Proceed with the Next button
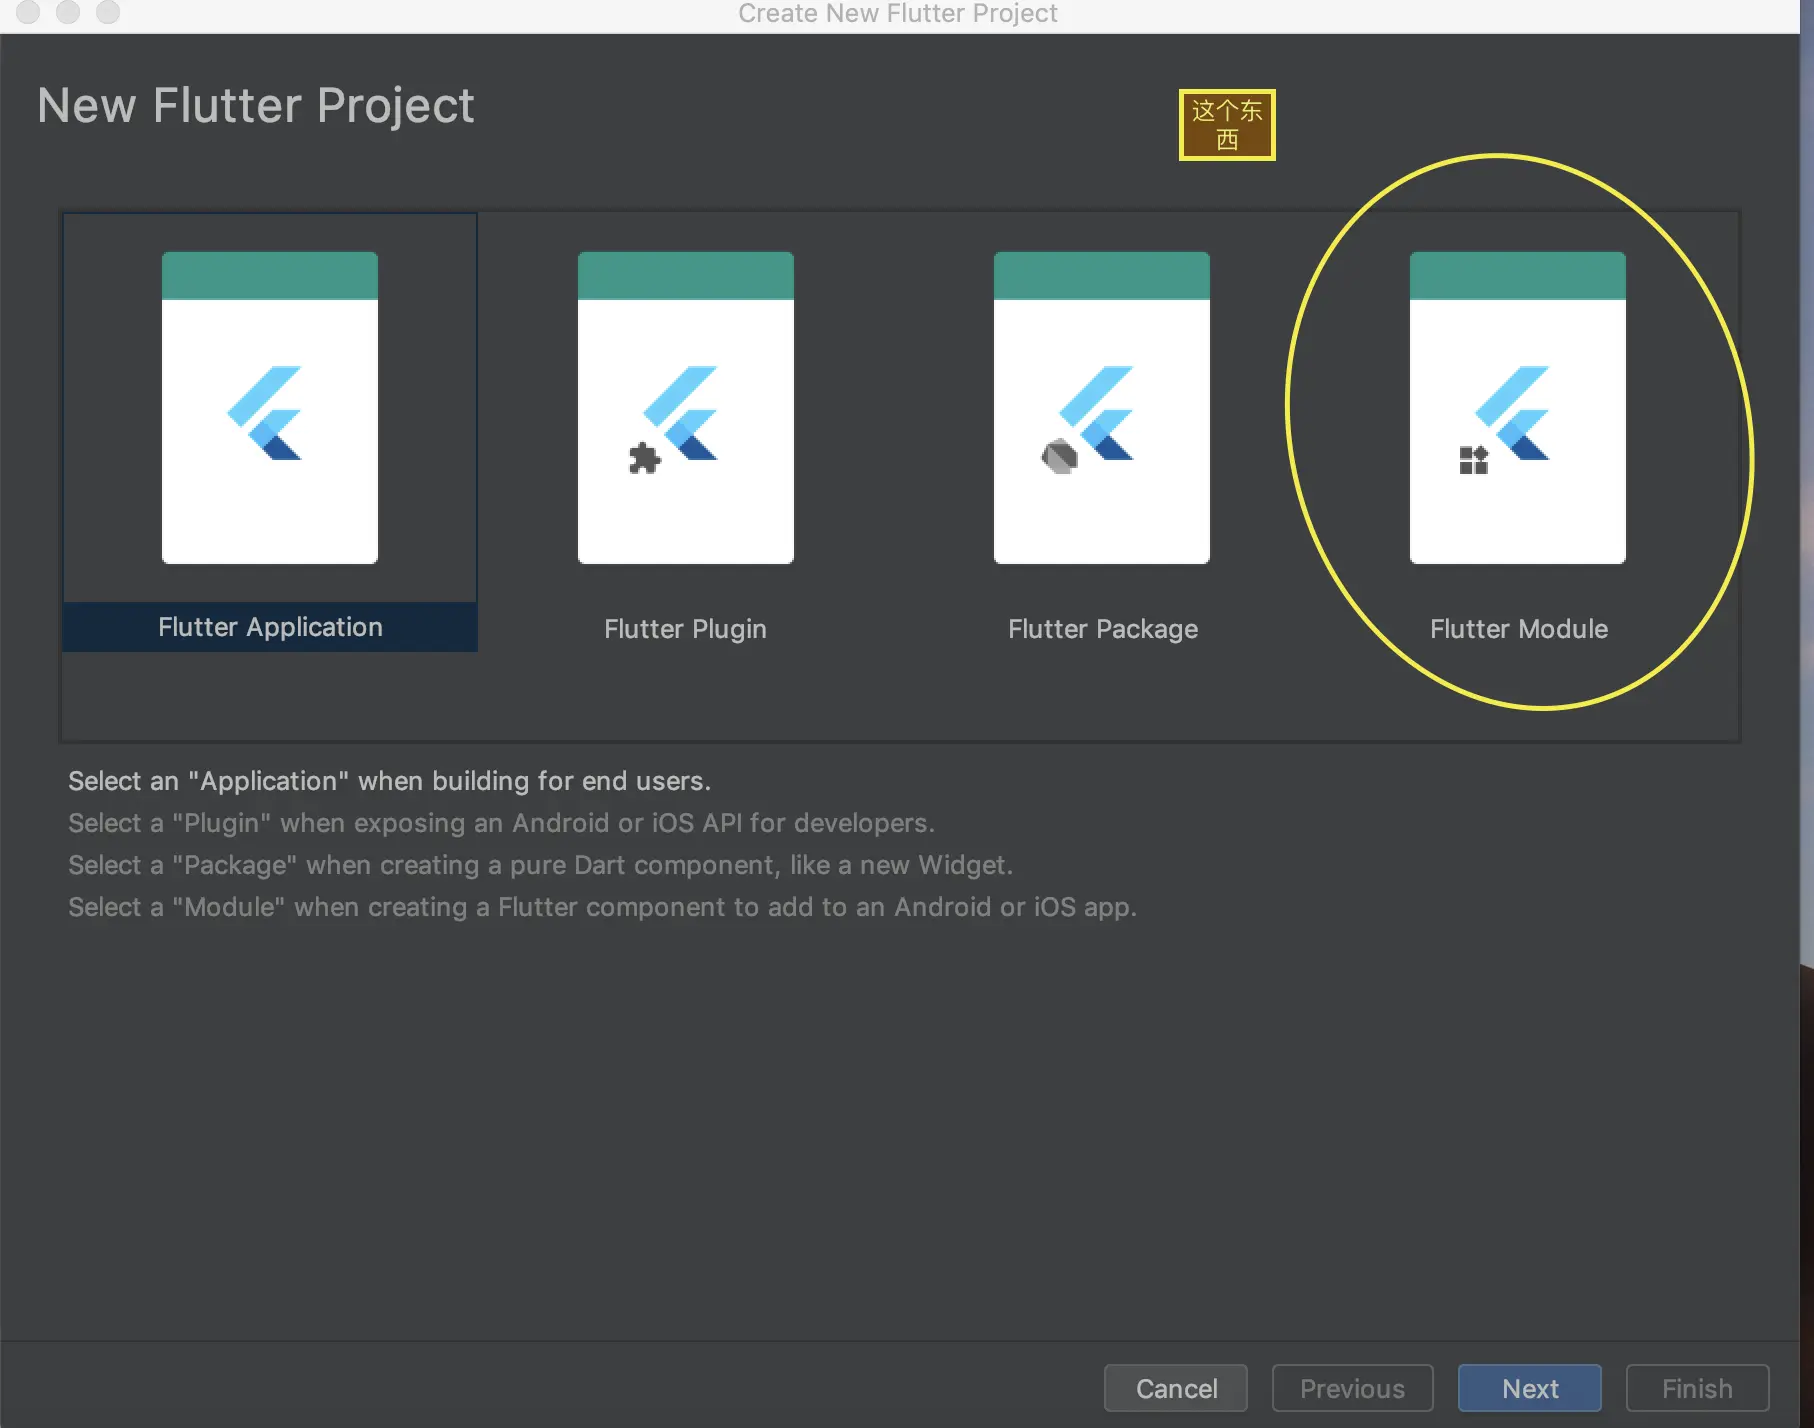The image size is (1814, 1428). tap(1530, 1388)
